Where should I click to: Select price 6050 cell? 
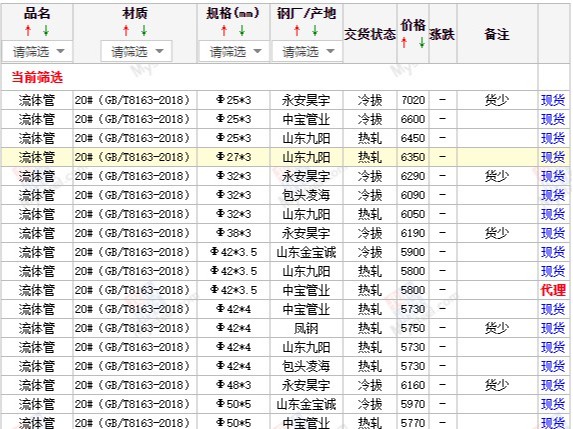click(413, 214)
